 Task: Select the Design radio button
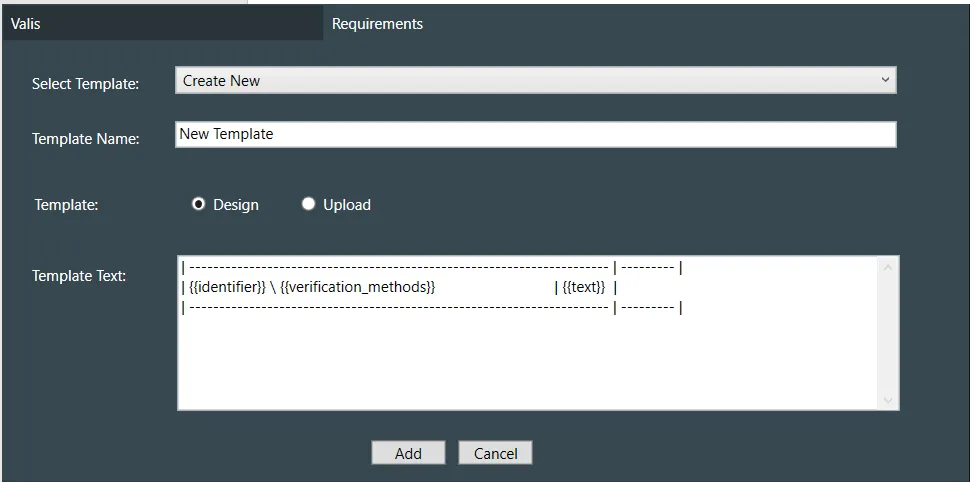click(199, 204)
